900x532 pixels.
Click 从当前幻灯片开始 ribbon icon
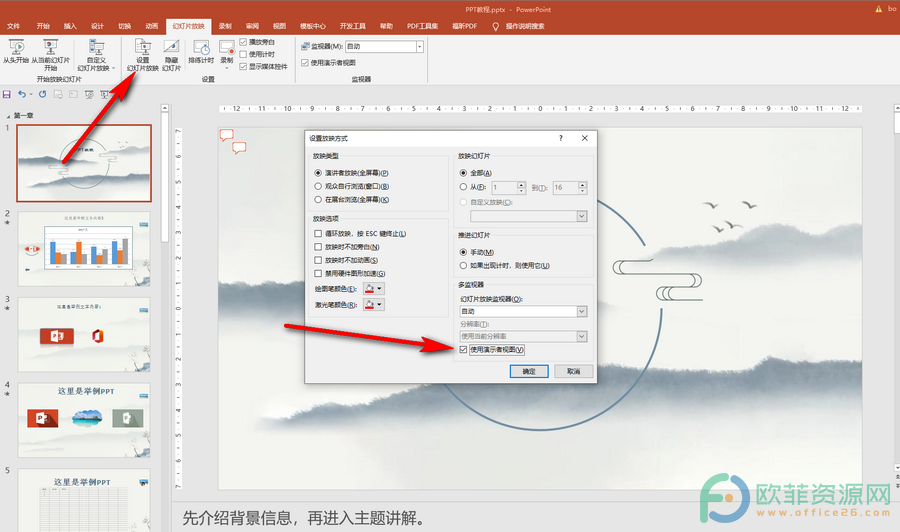click(51, 47)
